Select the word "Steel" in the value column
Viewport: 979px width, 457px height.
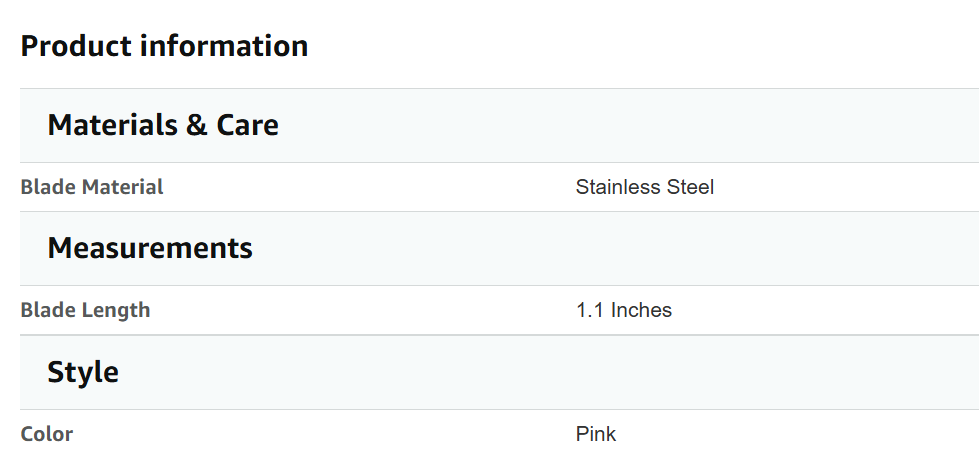click(x=689, y=187)
